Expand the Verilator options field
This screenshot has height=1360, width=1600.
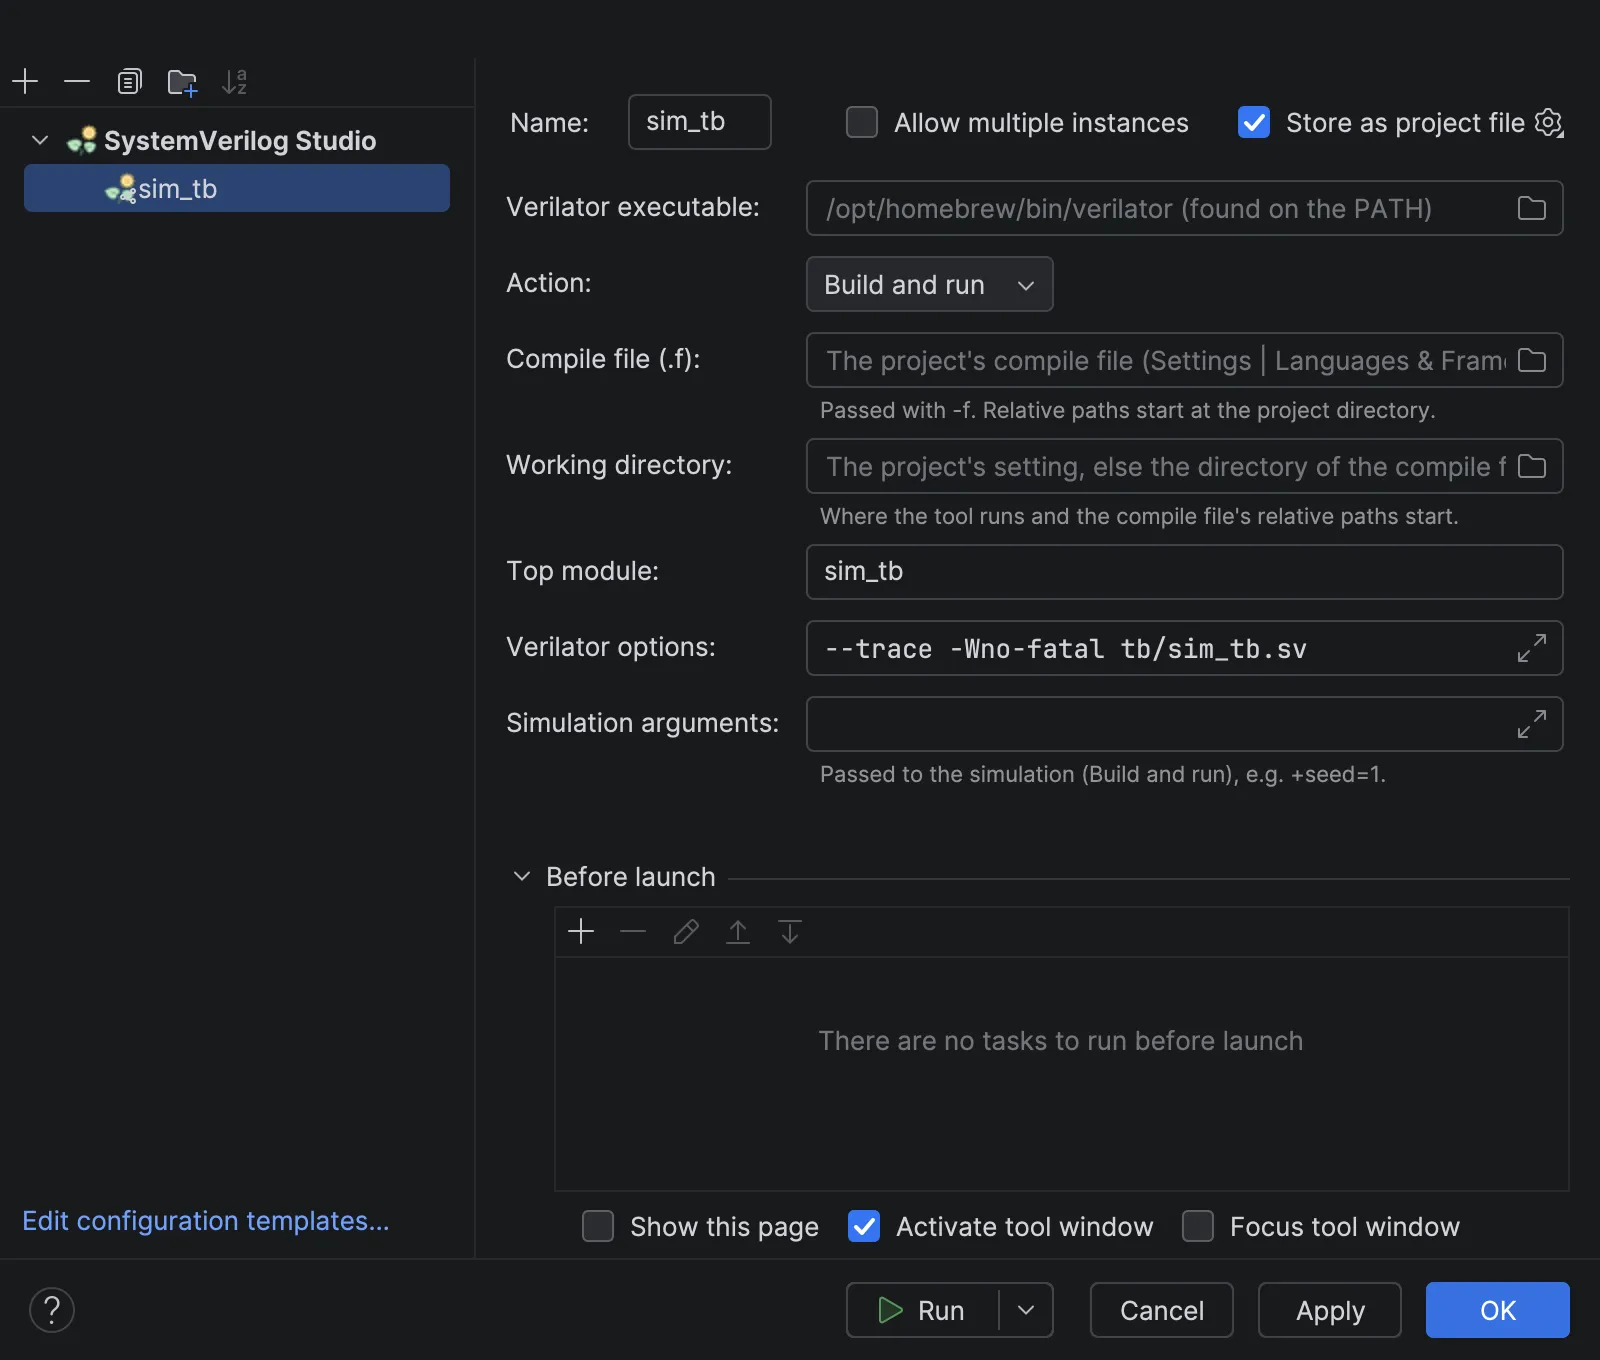coord(1532,648)
